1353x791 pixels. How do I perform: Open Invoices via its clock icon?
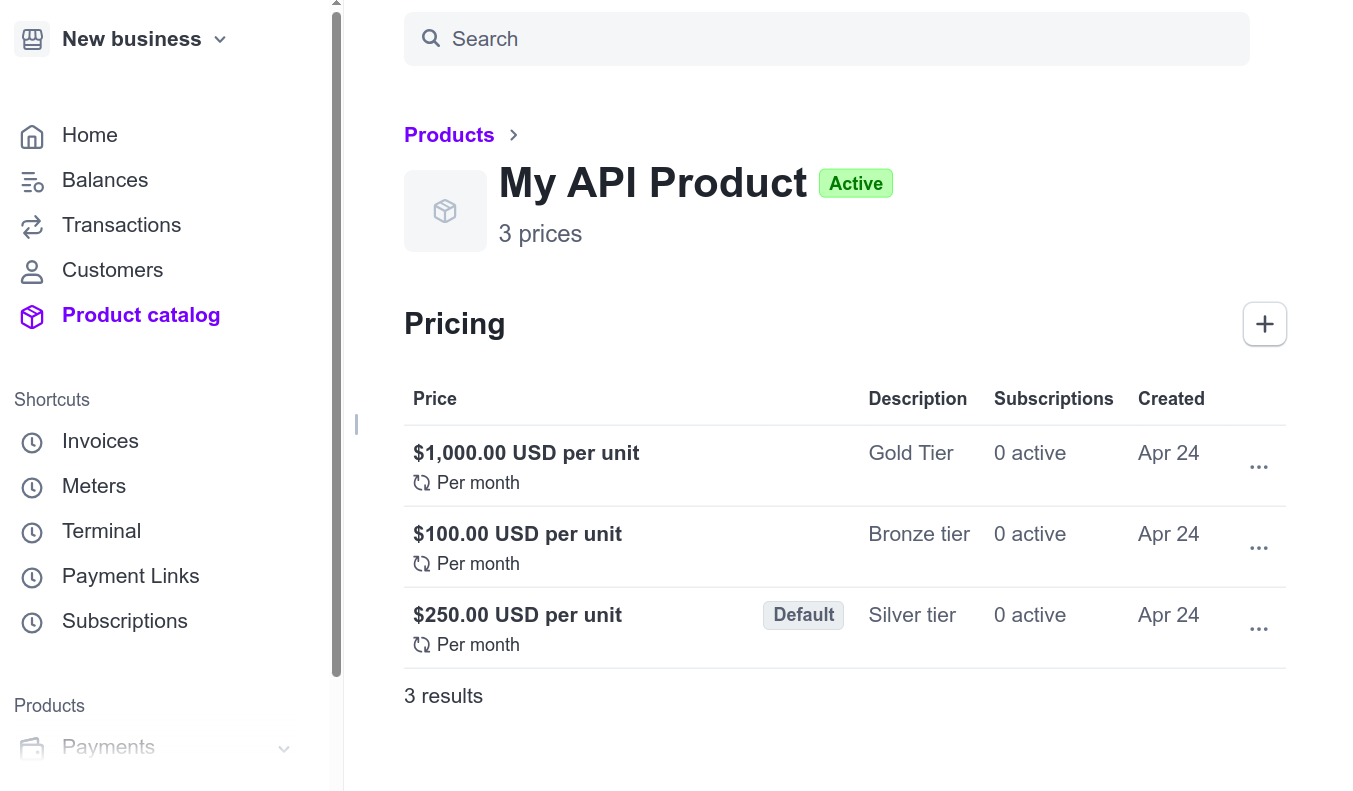32,441
